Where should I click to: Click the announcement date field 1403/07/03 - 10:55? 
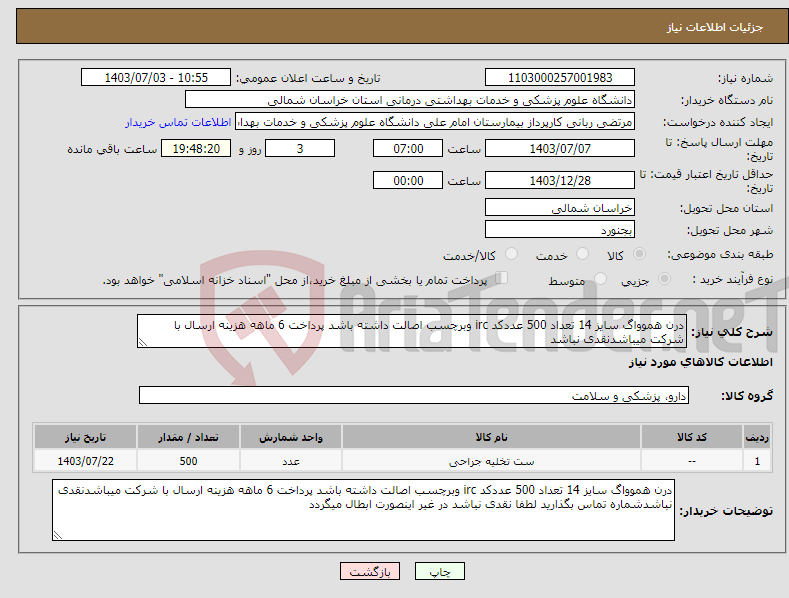pos(156,78)
